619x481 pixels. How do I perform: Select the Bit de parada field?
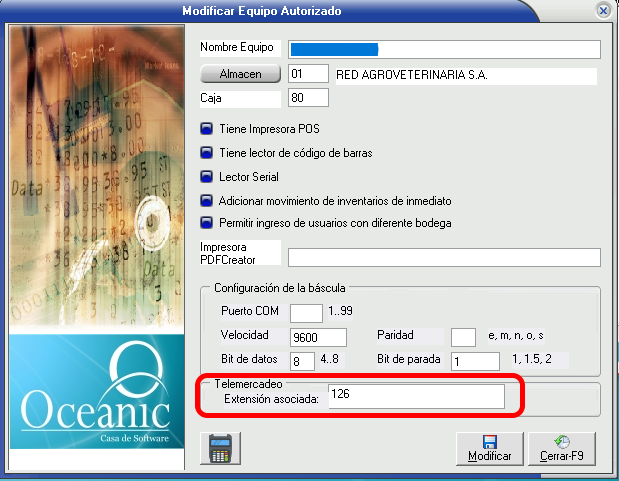(x=474, y=361)
